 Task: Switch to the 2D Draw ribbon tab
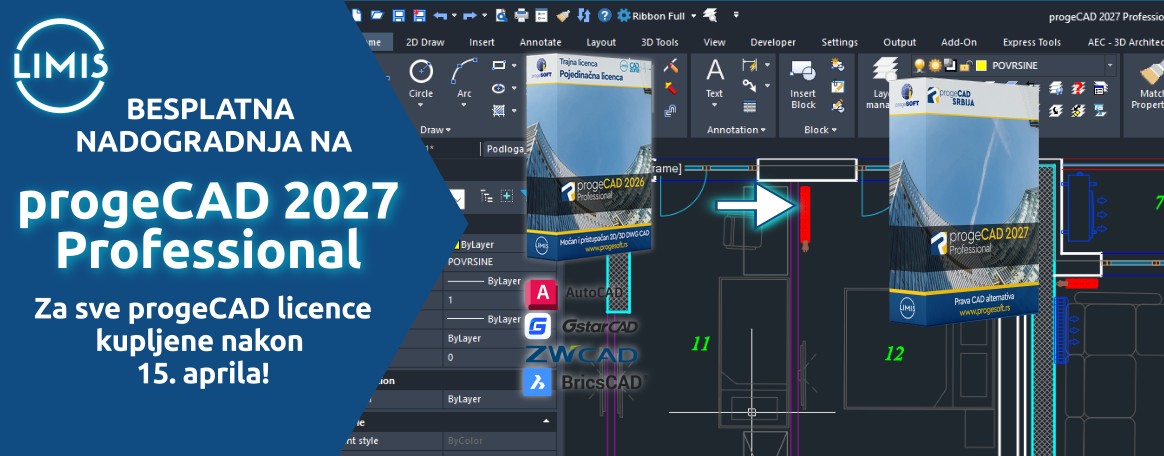[425, 42]
